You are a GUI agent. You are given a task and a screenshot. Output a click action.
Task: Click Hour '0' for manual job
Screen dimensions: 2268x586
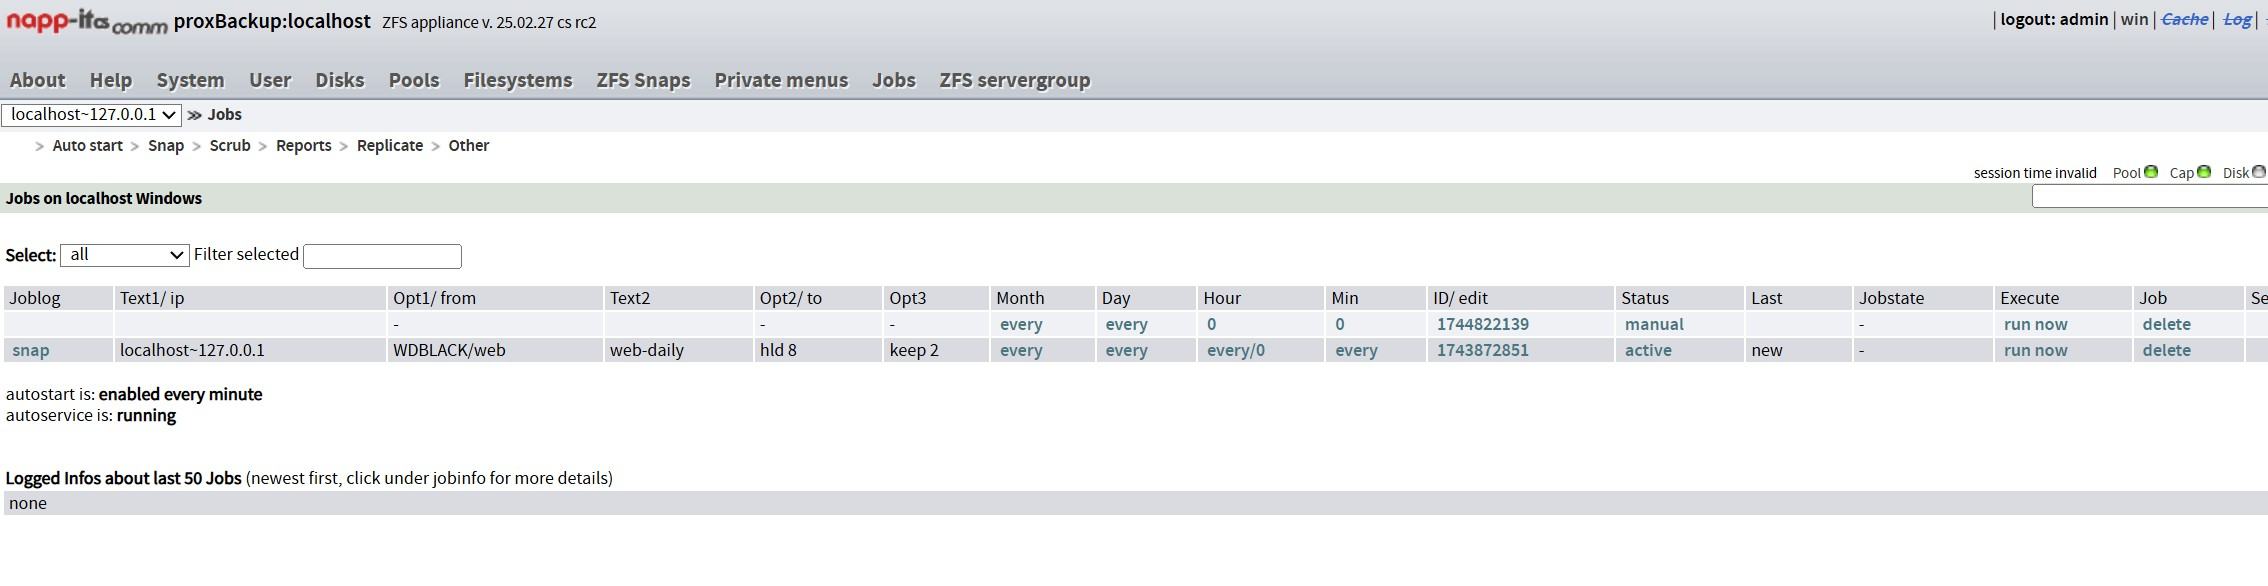tap(1211, 325)
